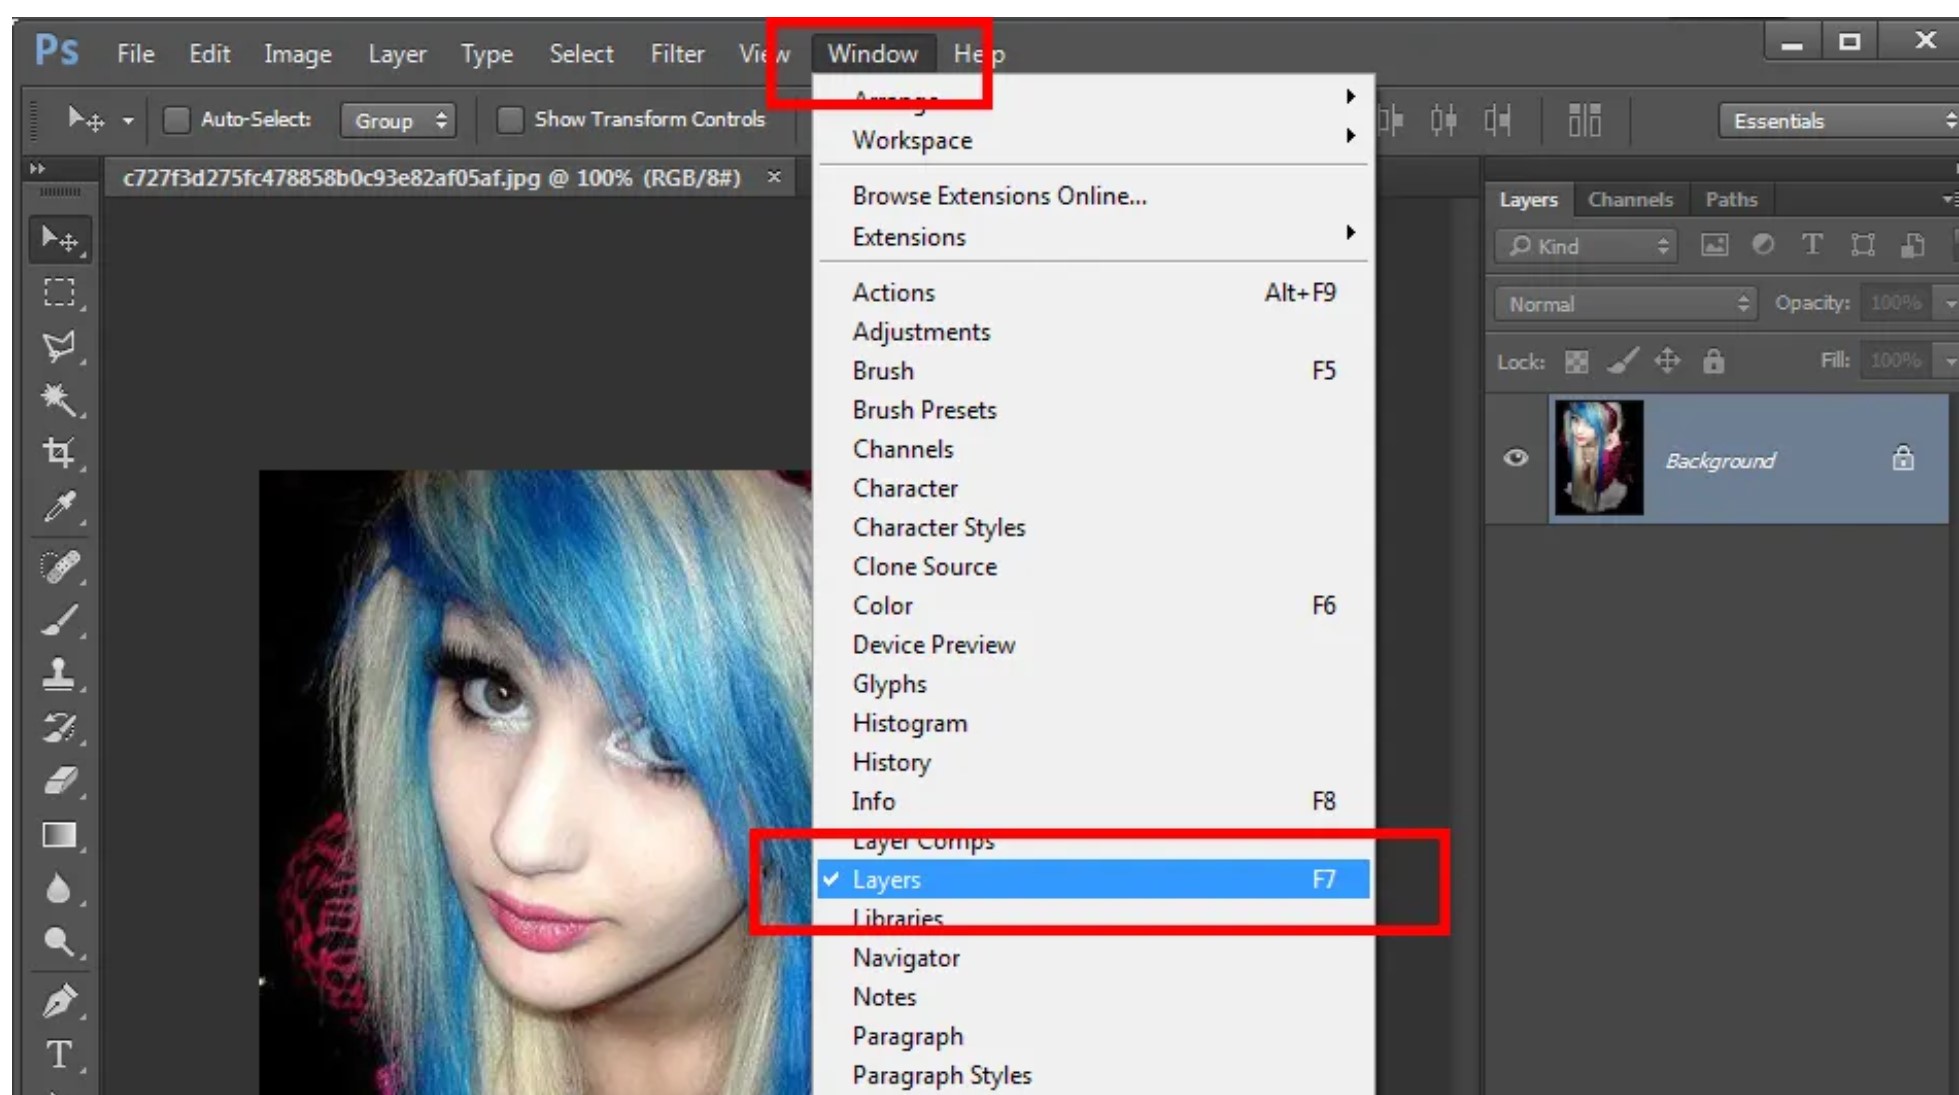Select the Eyedropper tool
The width and height of the screenshot is (1959, 1095).
(x=59, y=508)
